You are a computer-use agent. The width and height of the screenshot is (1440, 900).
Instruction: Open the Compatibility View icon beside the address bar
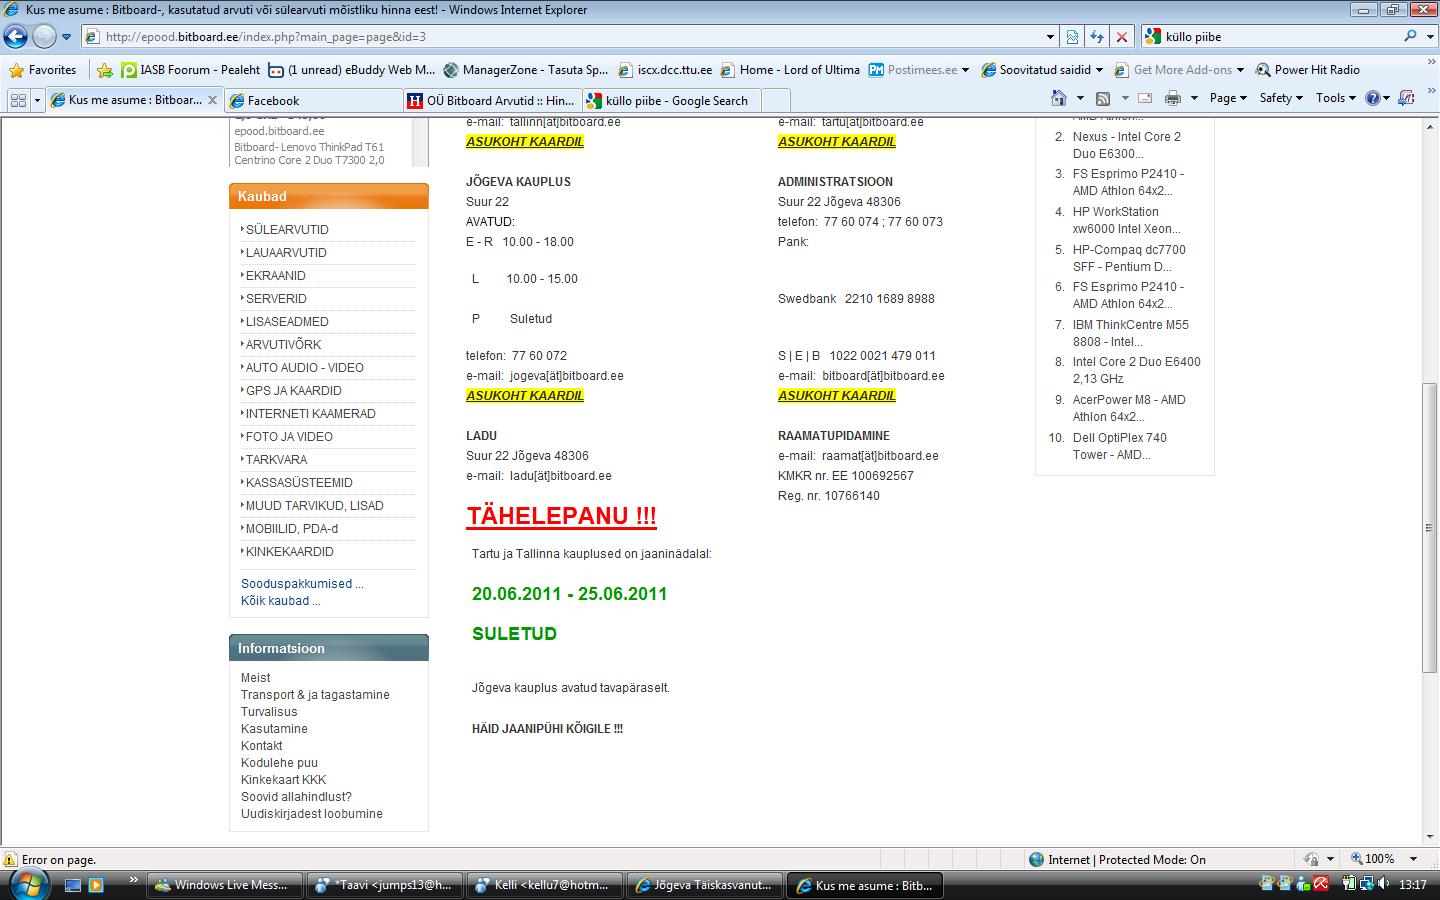(x=1072, y=37)
